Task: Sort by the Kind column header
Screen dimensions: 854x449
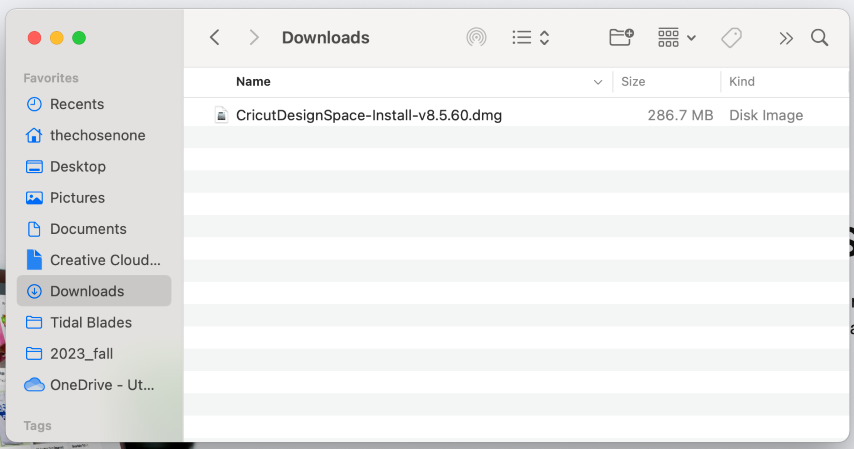Action: tap(741, 82)
